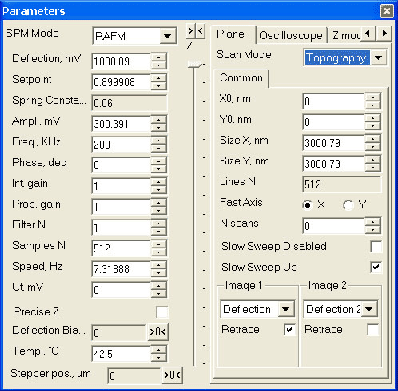Click the Filter N spinner arrows
Screen dimensions: 398x391
point(159,228)
